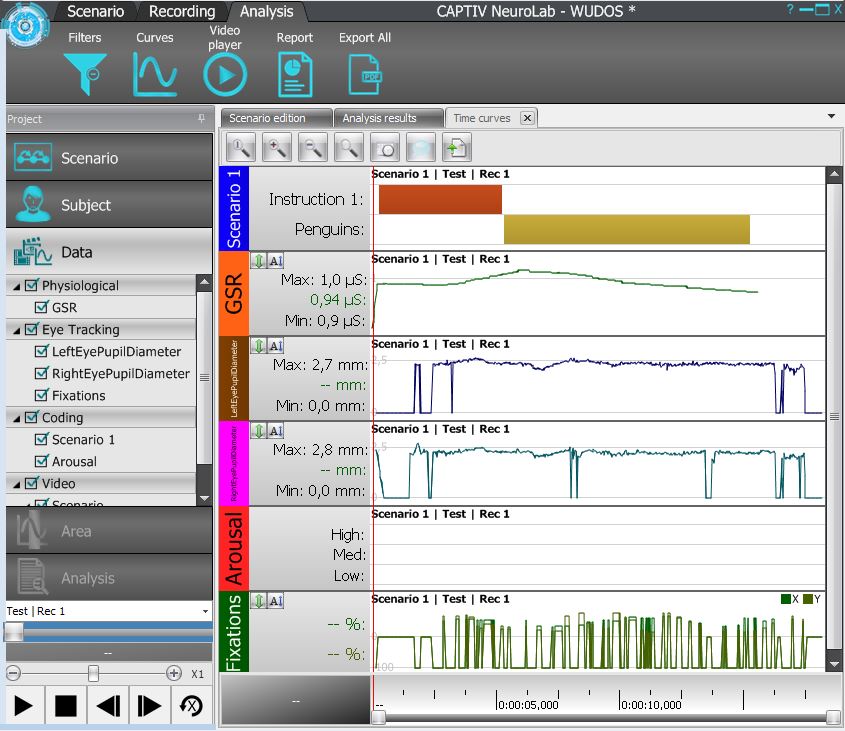Click the playback speed slider handle
This screenshot has width=845, height=731.
[x=93, y=673]
